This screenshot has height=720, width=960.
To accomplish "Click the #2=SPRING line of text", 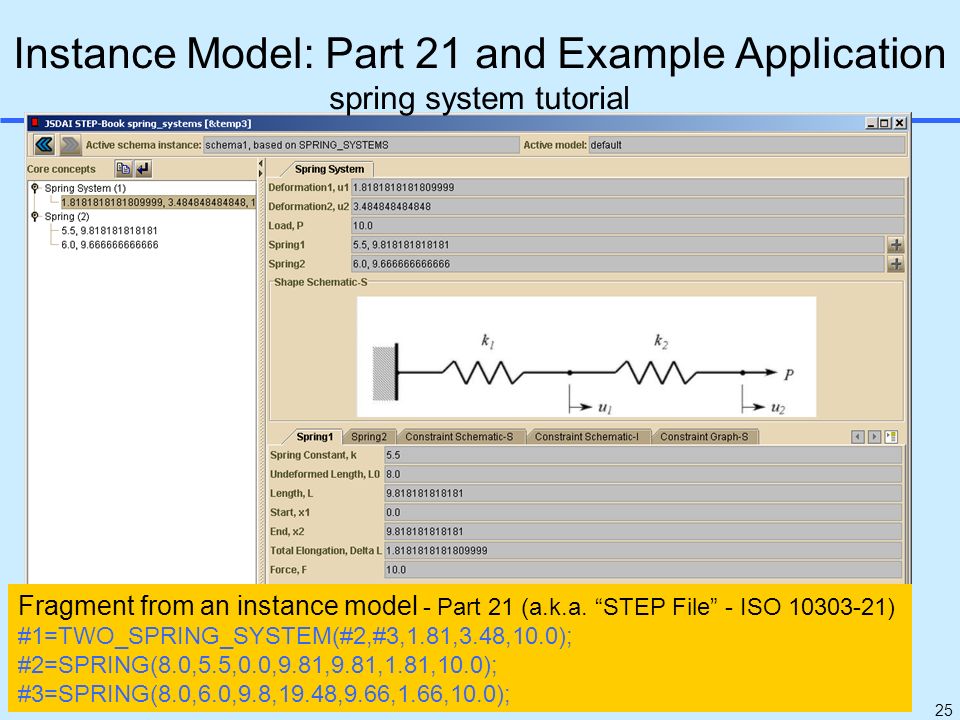I will [x=258, y=665].
